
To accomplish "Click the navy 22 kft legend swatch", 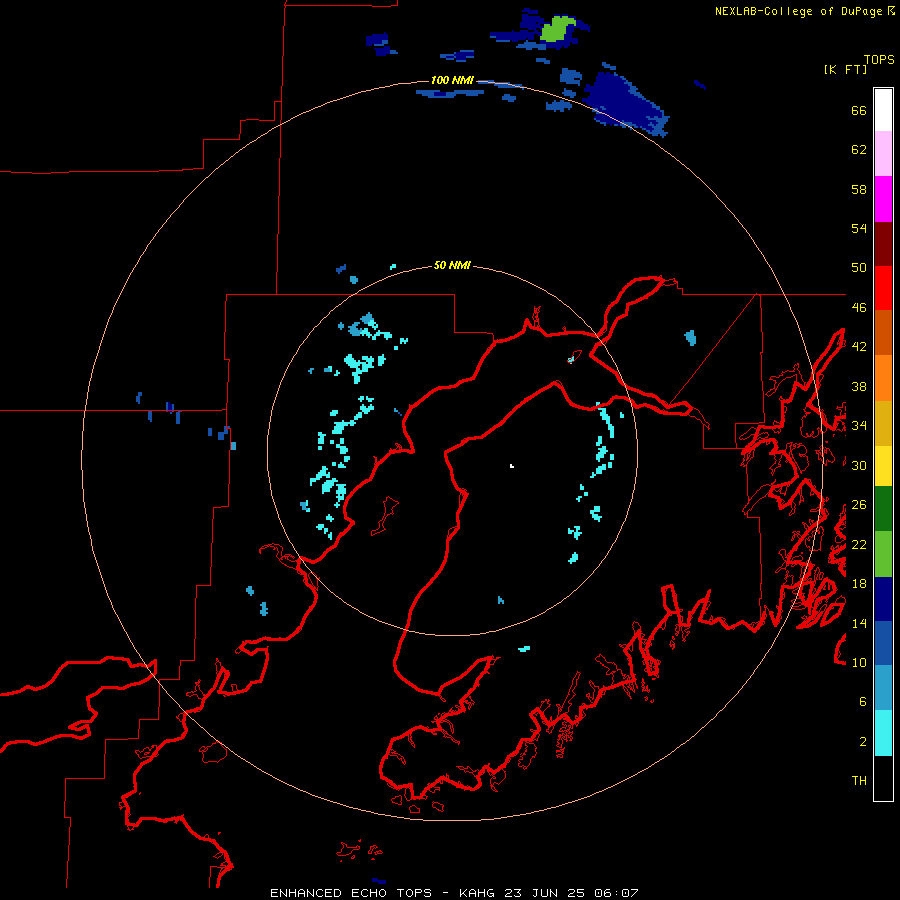I will tap(883, 599).
